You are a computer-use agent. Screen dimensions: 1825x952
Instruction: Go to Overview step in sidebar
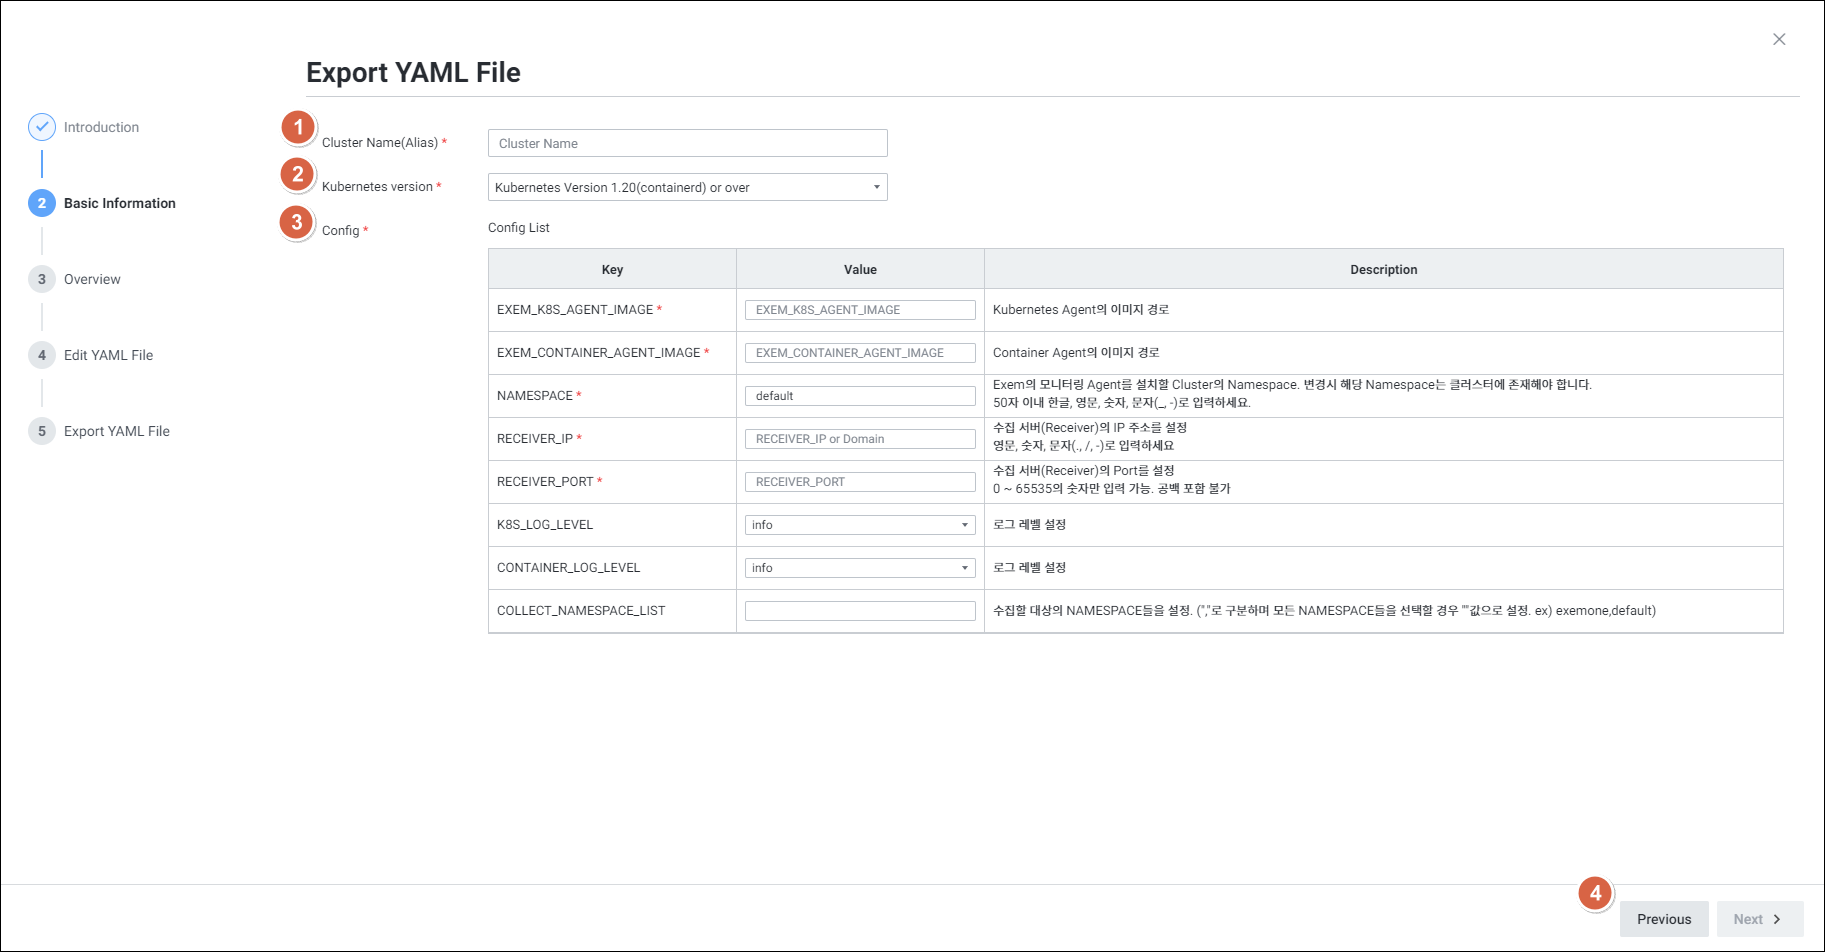pos(92,279)
